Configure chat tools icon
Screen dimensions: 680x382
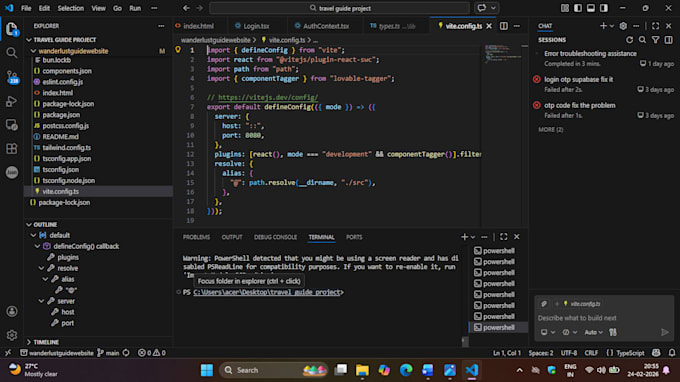tap(613, 332)
